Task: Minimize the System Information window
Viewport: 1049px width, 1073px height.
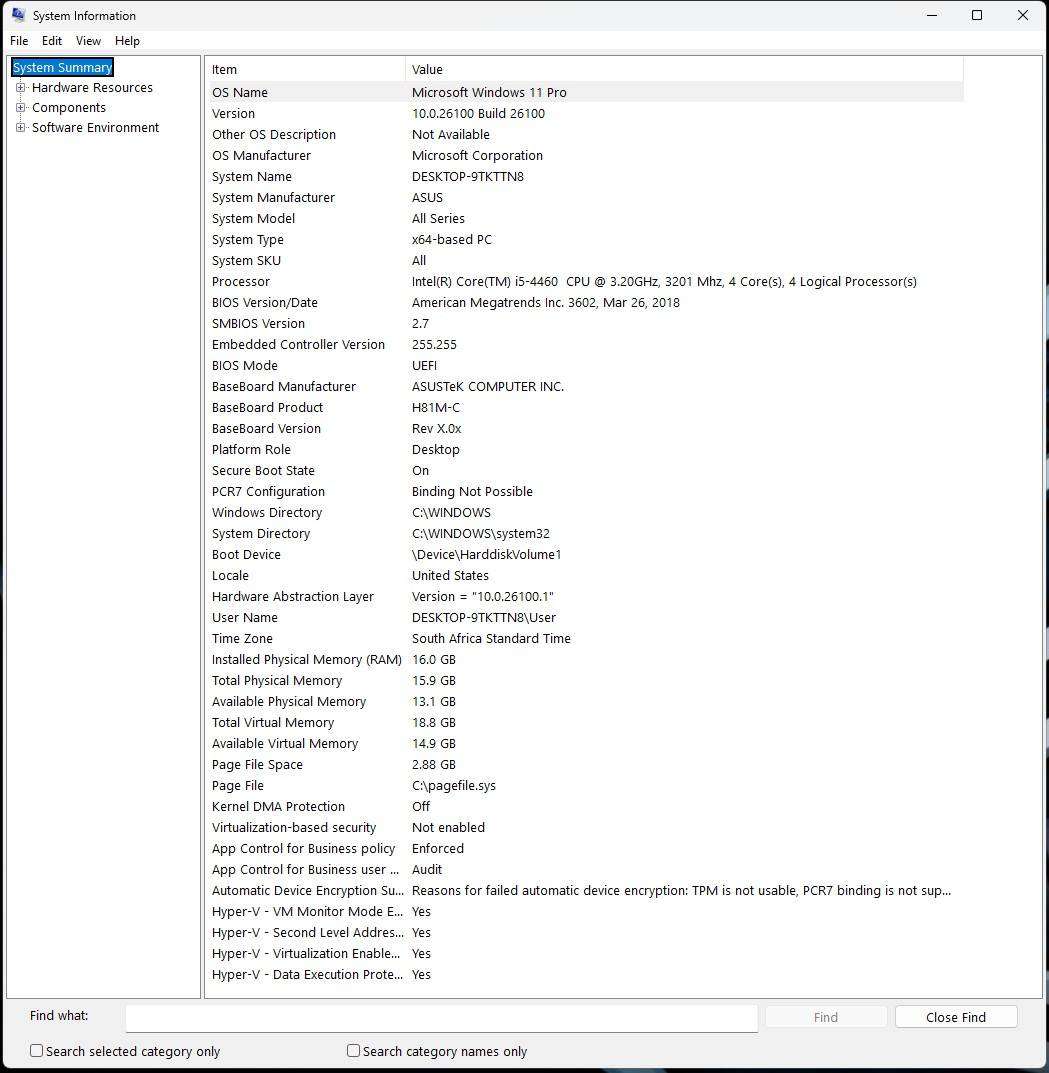Action: coord(931,15)
